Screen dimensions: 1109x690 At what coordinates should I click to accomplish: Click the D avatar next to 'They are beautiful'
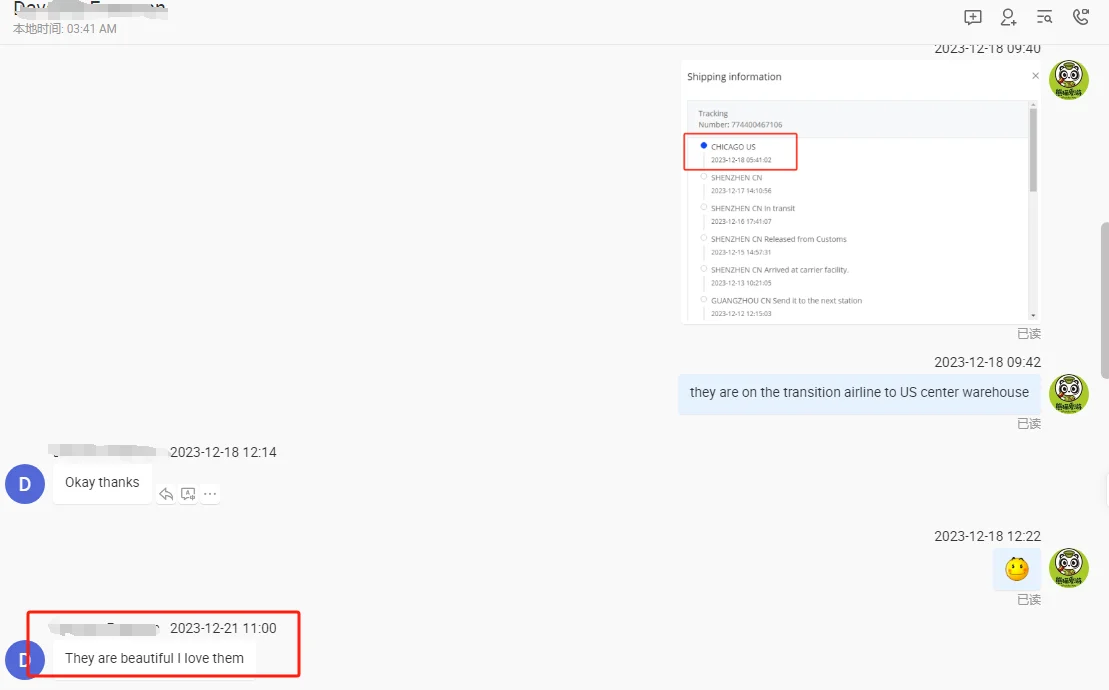tap(25, 660)
